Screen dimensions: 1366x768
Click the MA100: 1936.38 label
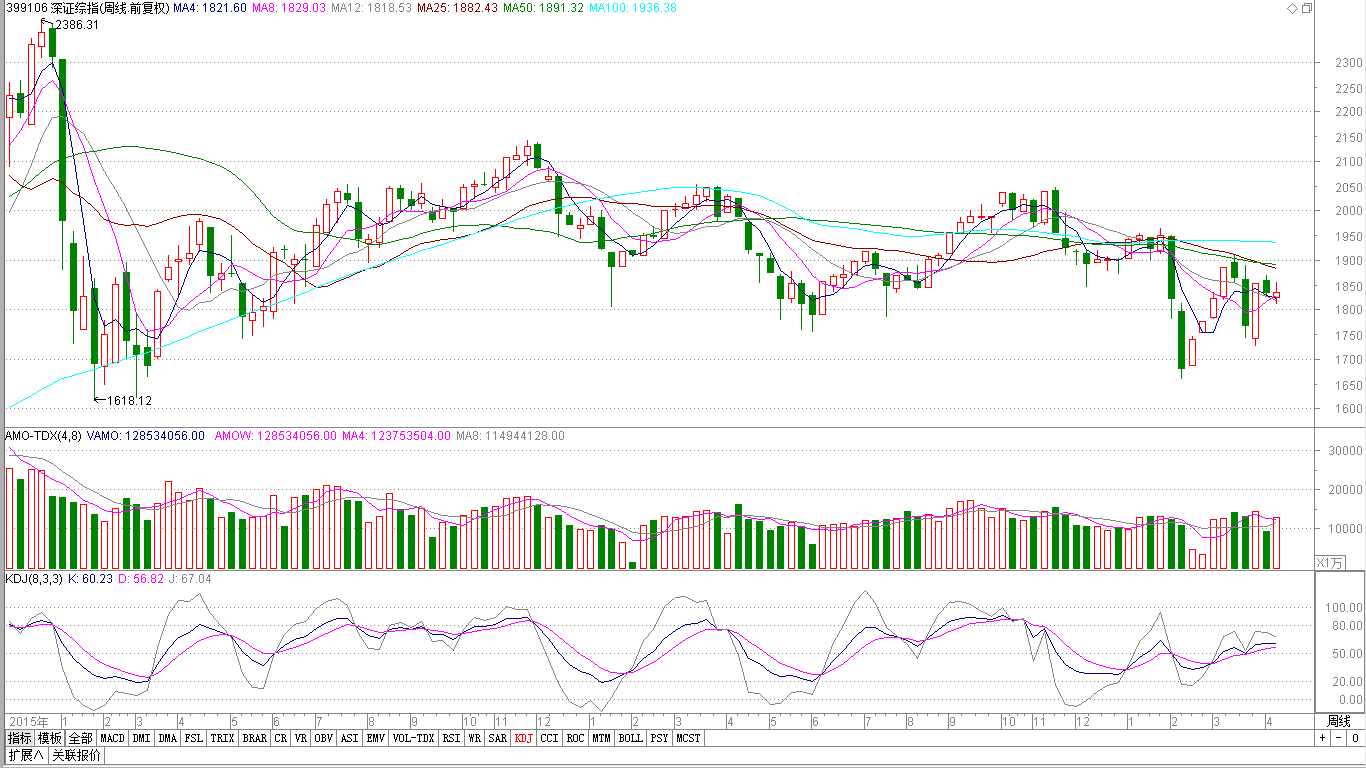coord(633,8)
